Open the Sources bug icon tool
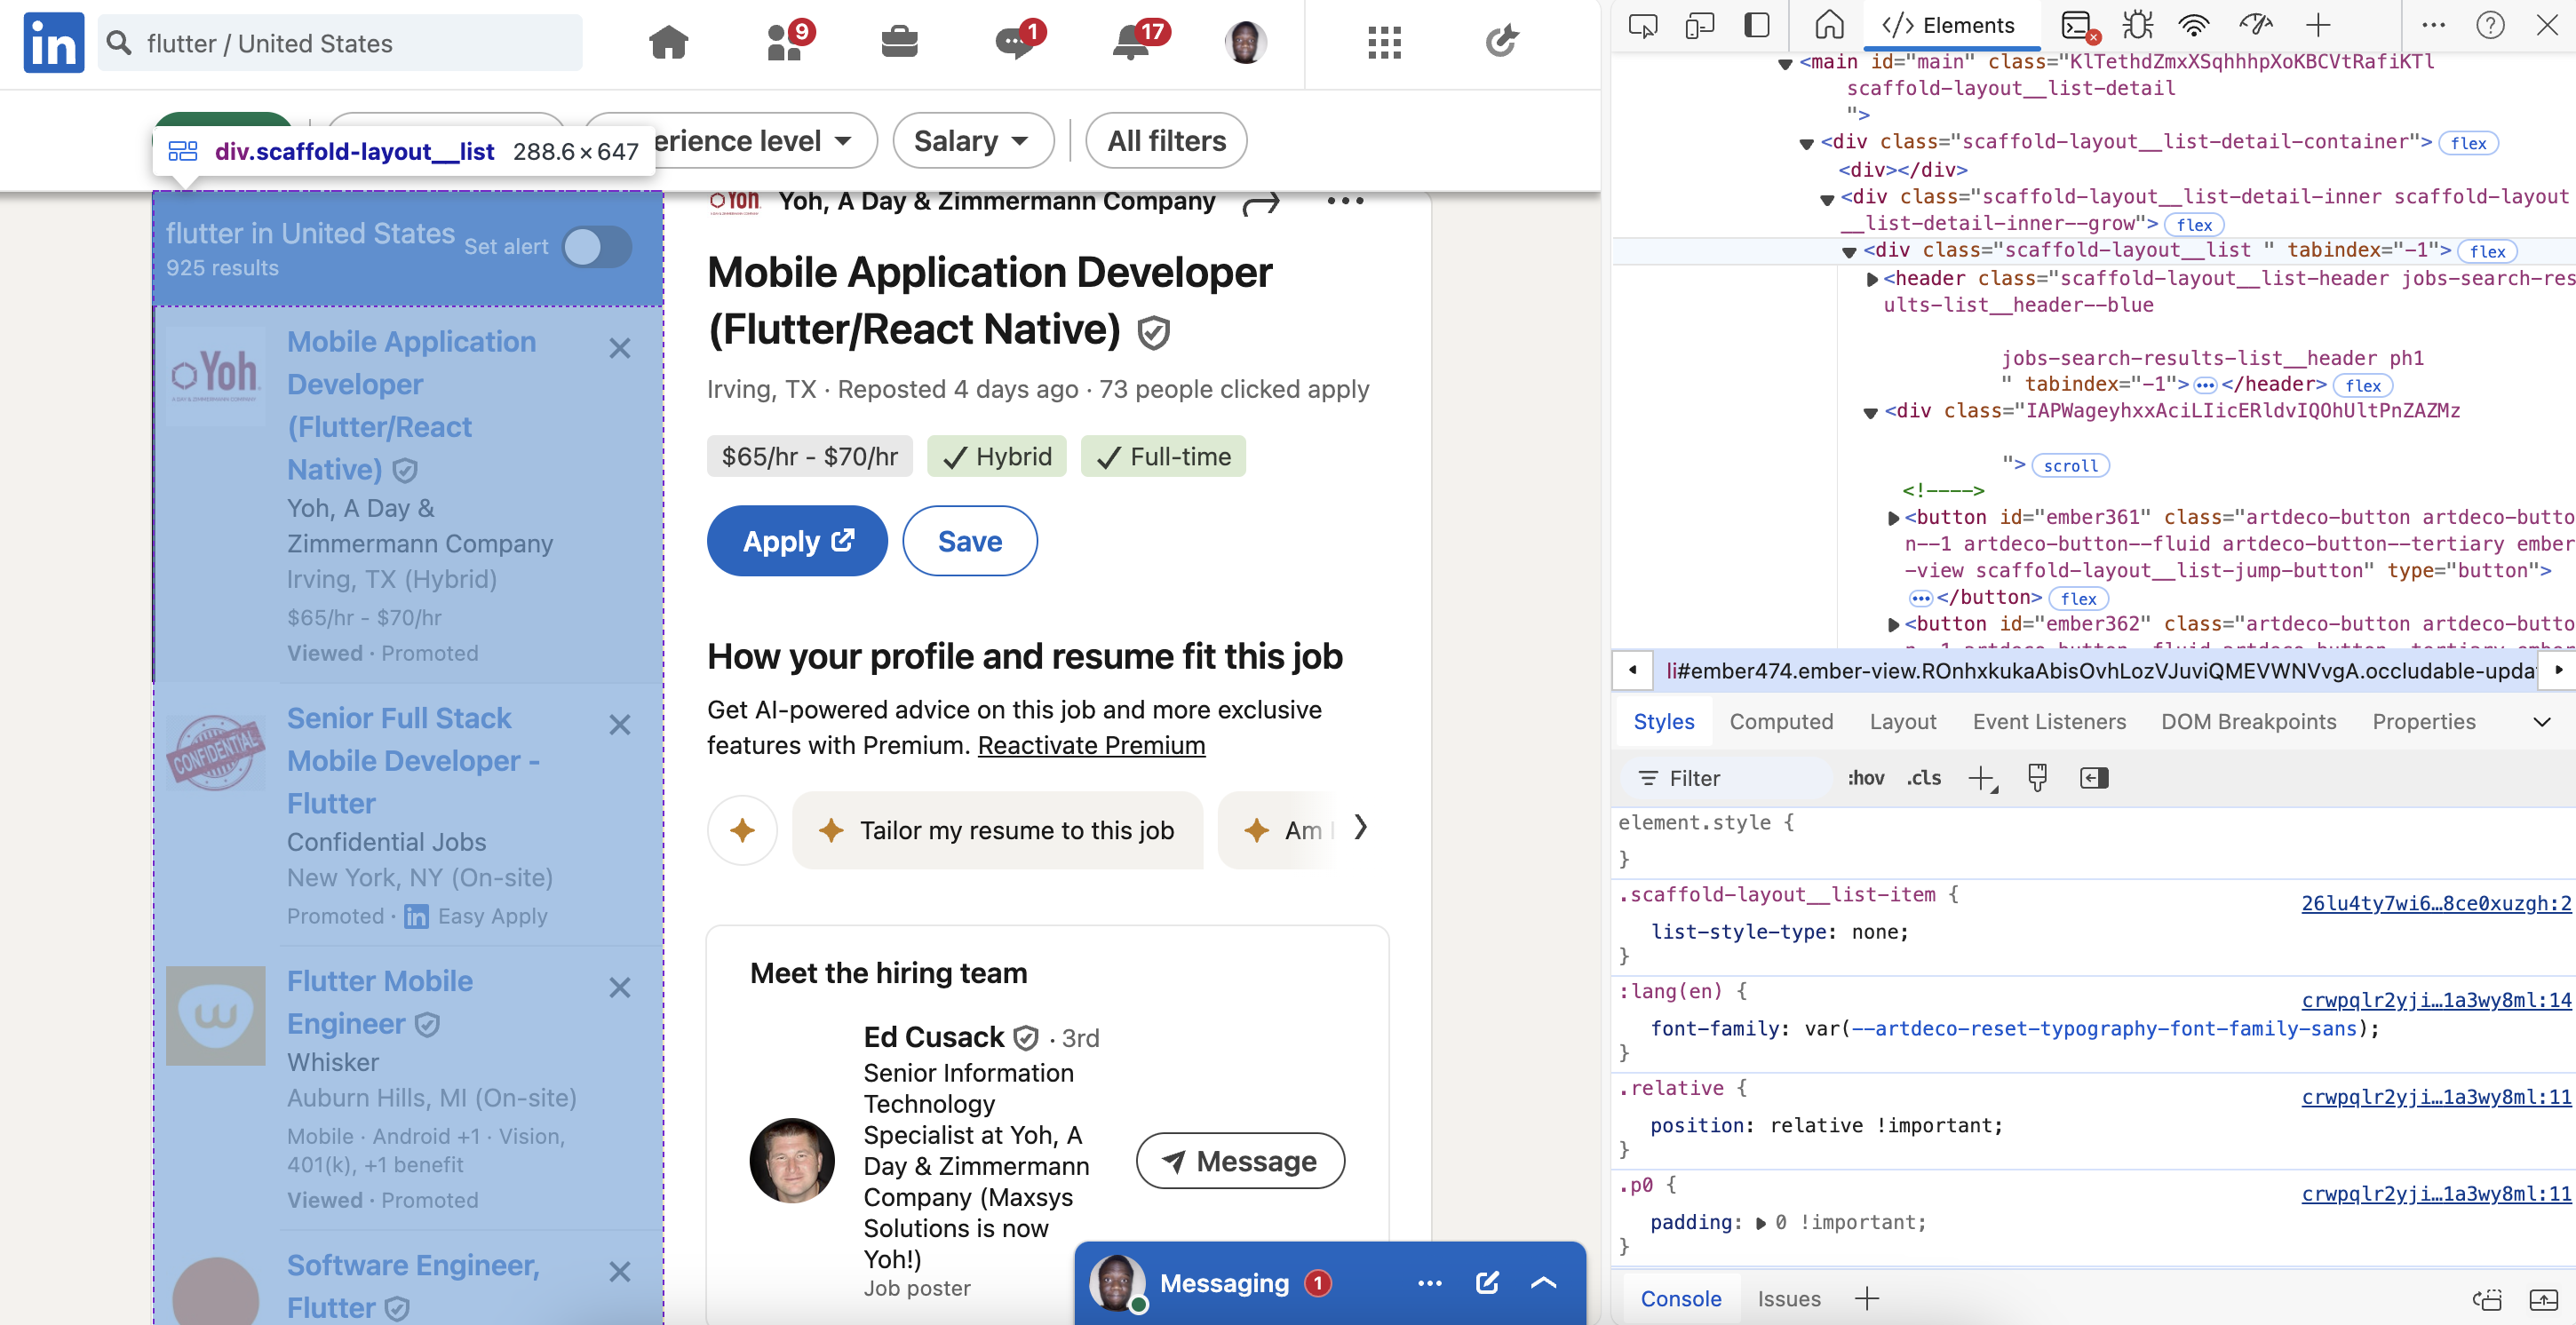The width and height of the screenshot is (2576, 1325). pyautogui.click(x=2137, y=25)
